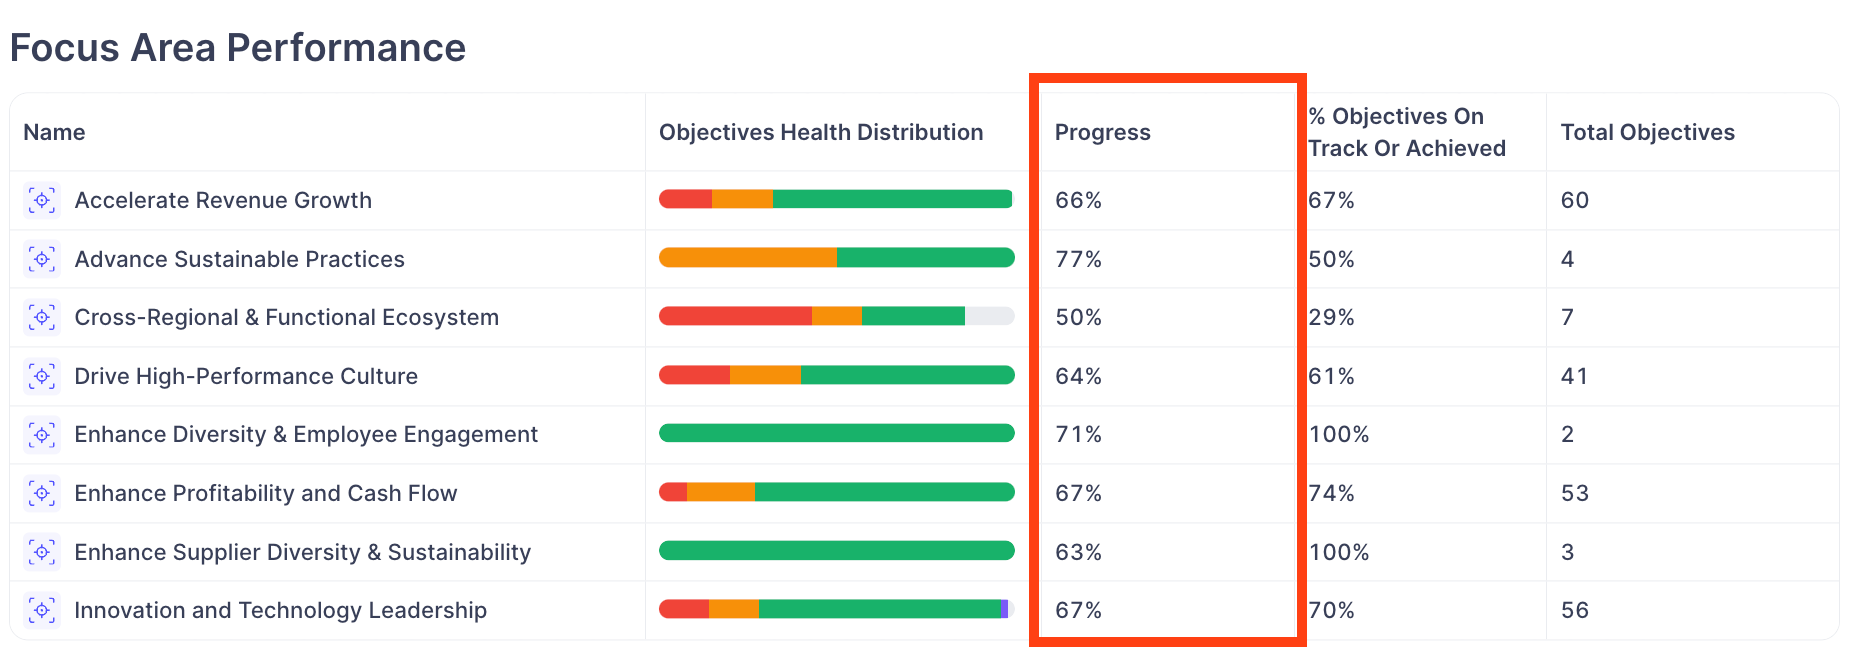The width and height of the screenshot is (1864, 666).
Task: Open the Accelerate Revenue Growth focus area
Action: tap(223, 200)
